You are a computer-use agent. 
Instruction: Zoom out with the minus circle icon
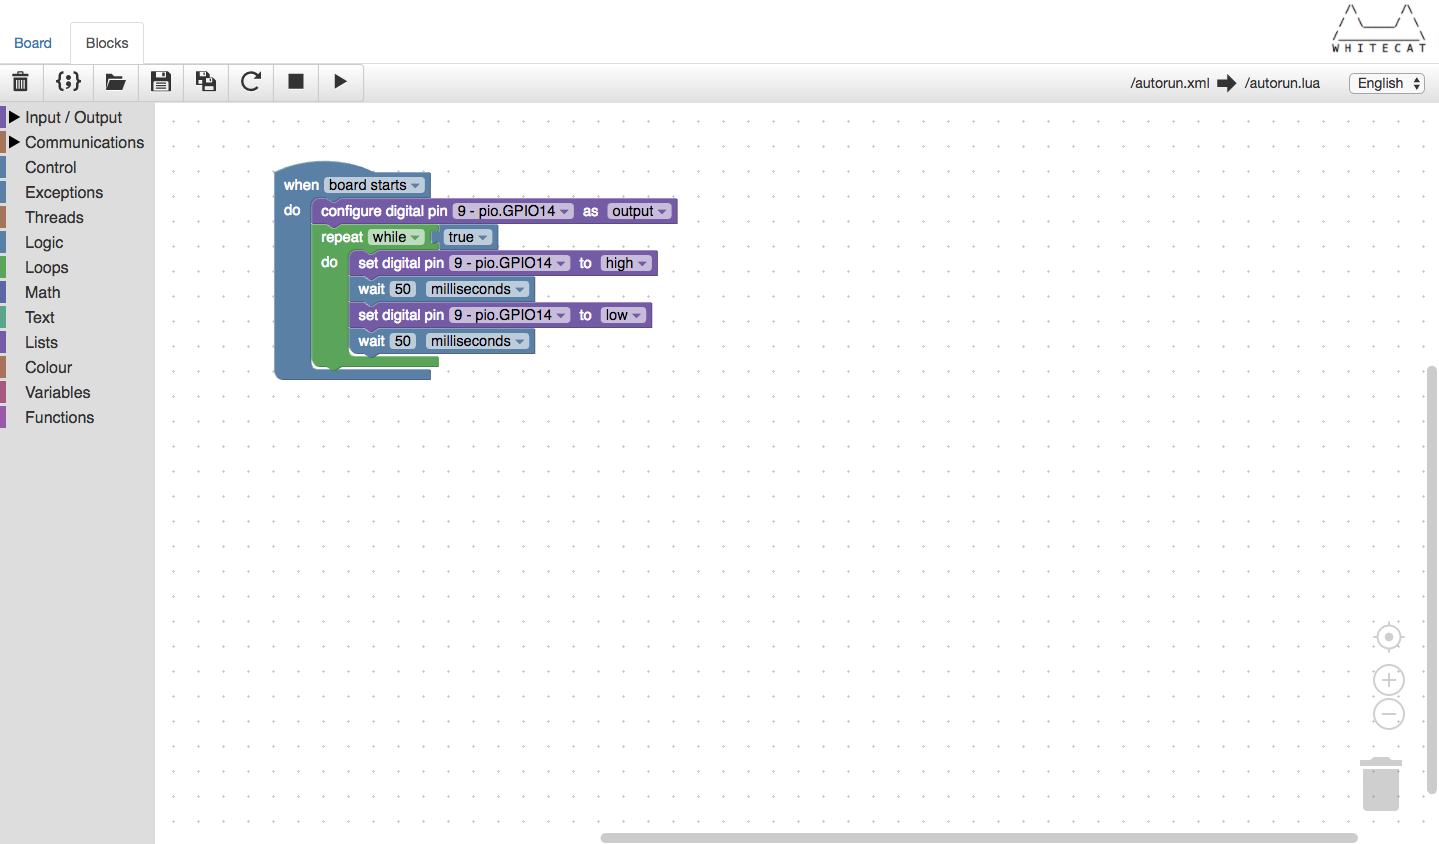point(1388,714)
